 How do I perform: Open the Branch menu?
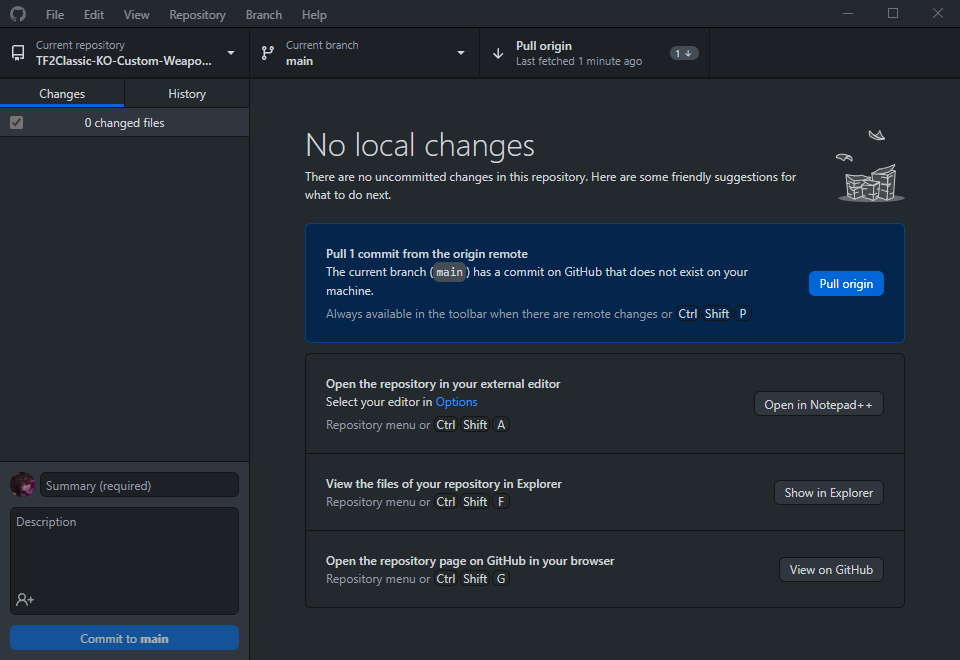click(x=264, y=14)
